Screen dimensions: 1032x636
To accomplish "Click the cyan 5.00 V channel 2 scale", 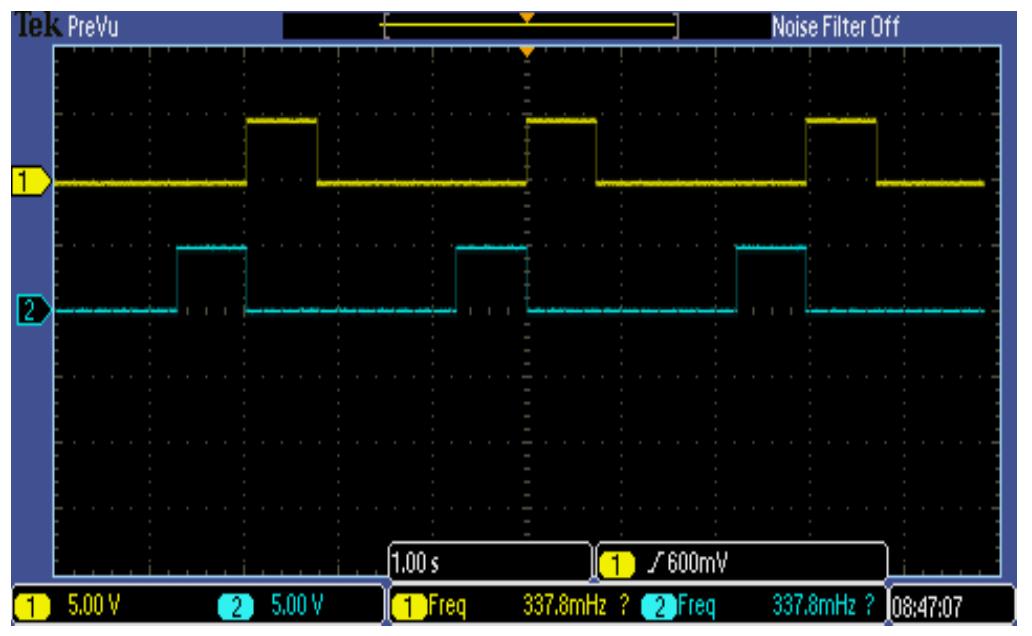I will point(297,604).
